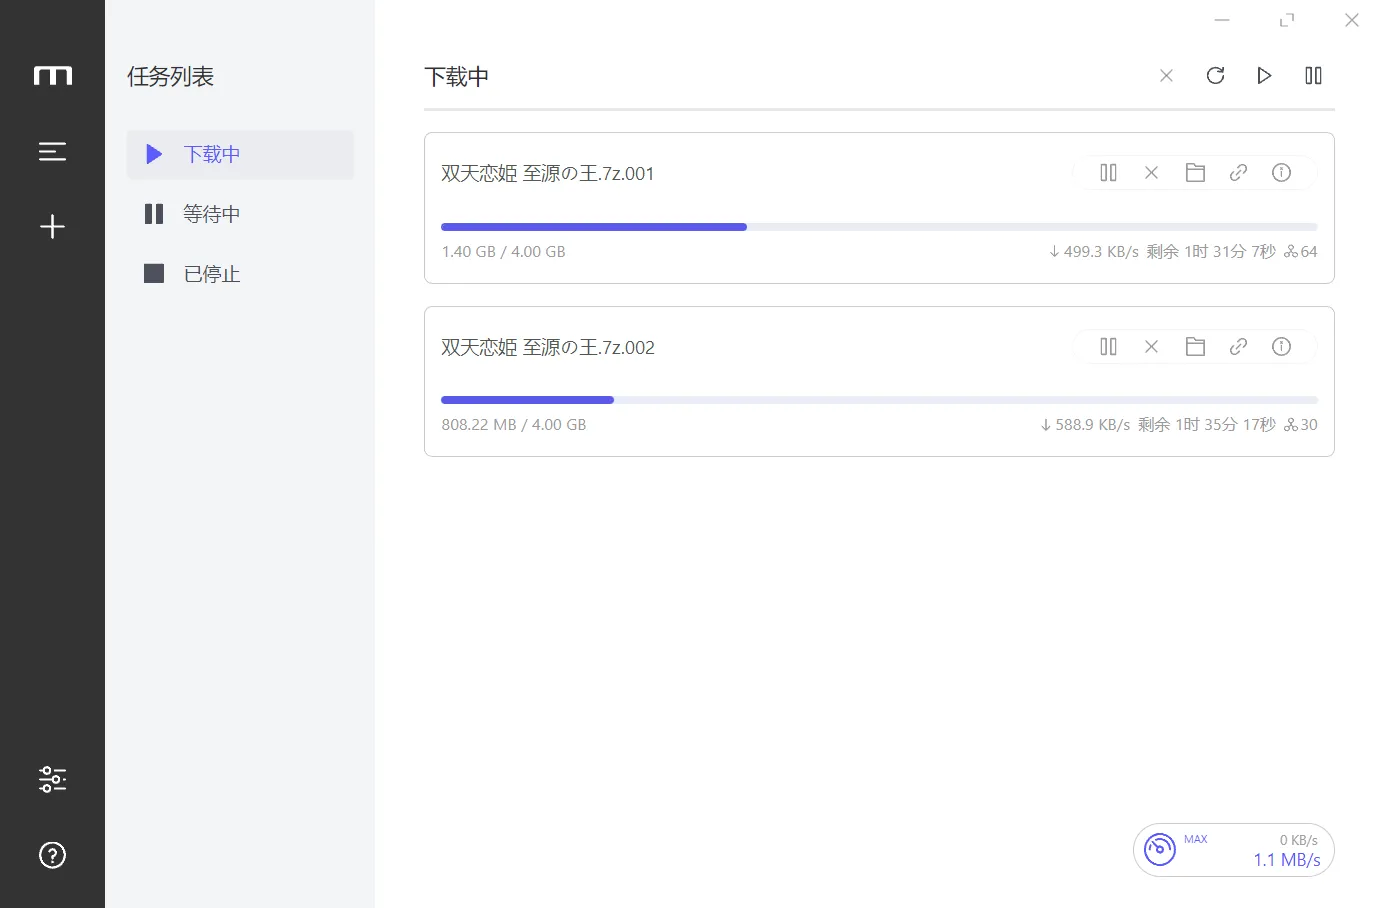This screenshot has height=908, width=1383.
Task: Open the preferences sliders icon
Action: click(x=52, y=779)
